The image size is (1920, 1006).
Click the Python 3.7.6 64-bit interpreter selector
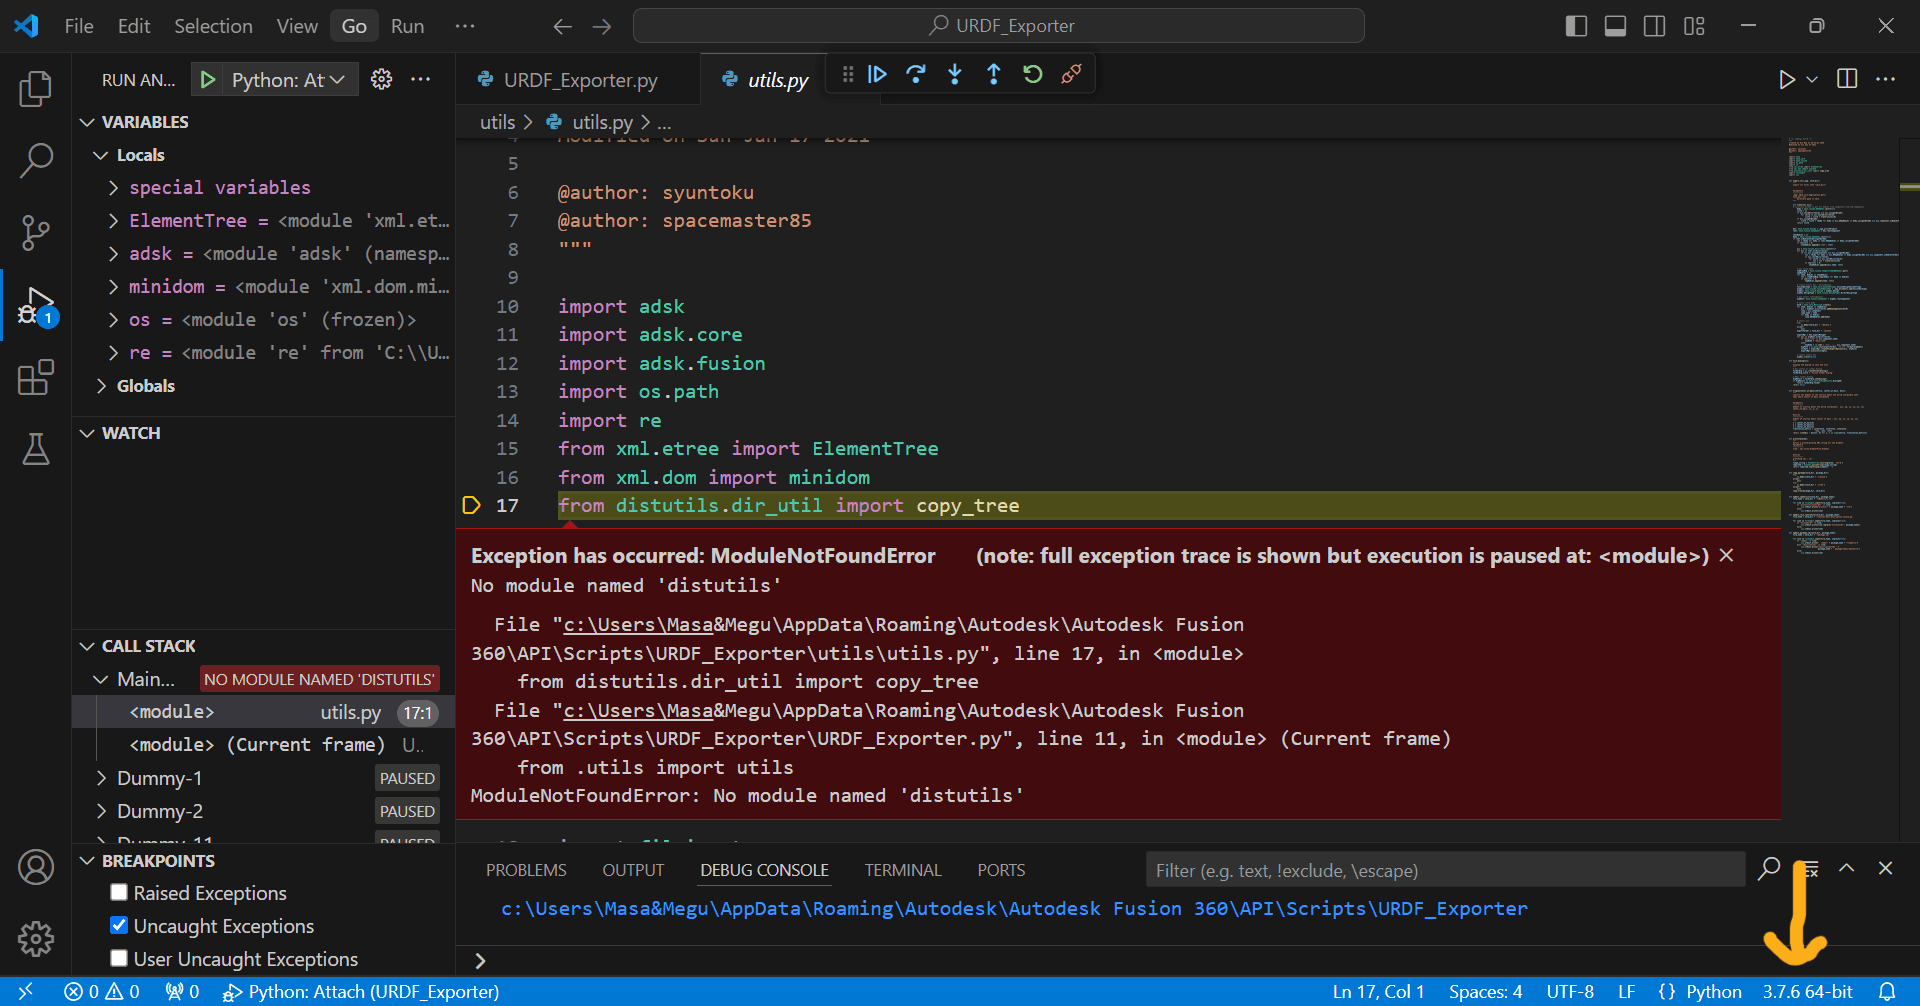point(1807,991)
